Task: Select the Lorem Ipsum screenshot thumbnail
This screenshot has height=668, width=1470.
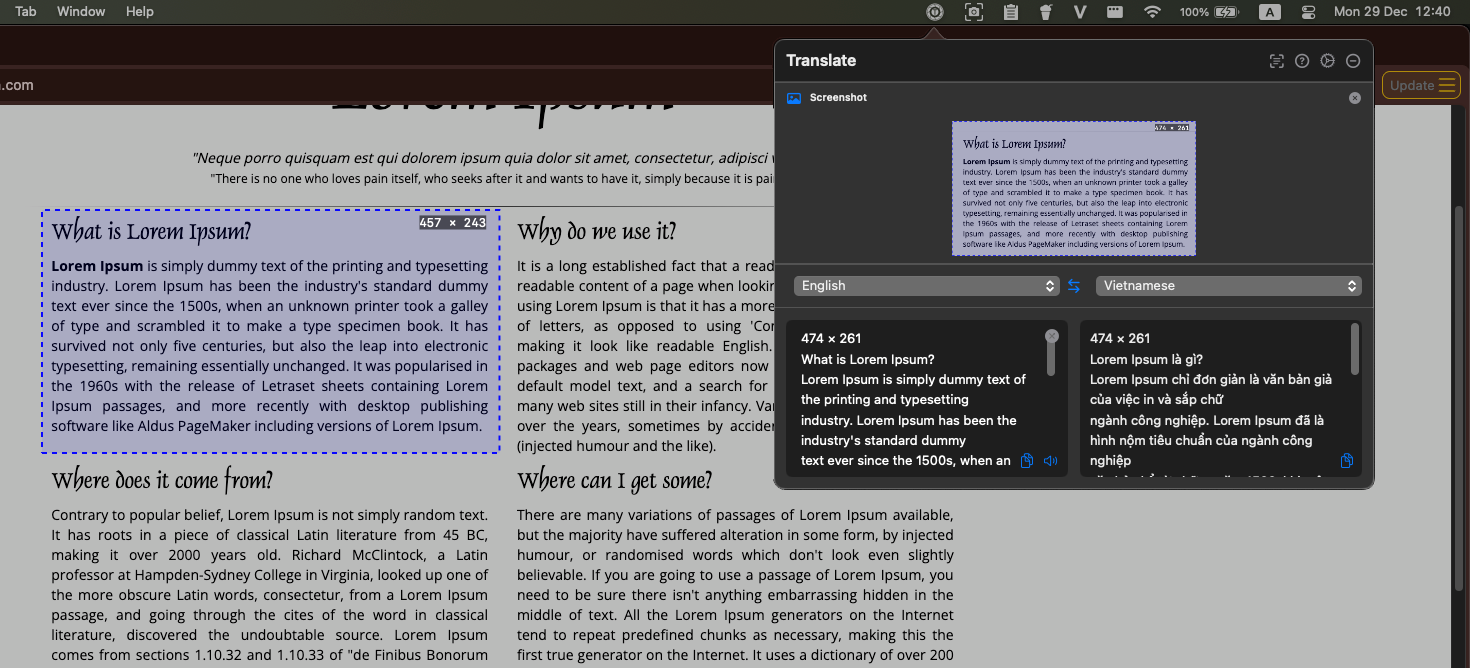Action: pyautogui.click(x=1073, y=189)
